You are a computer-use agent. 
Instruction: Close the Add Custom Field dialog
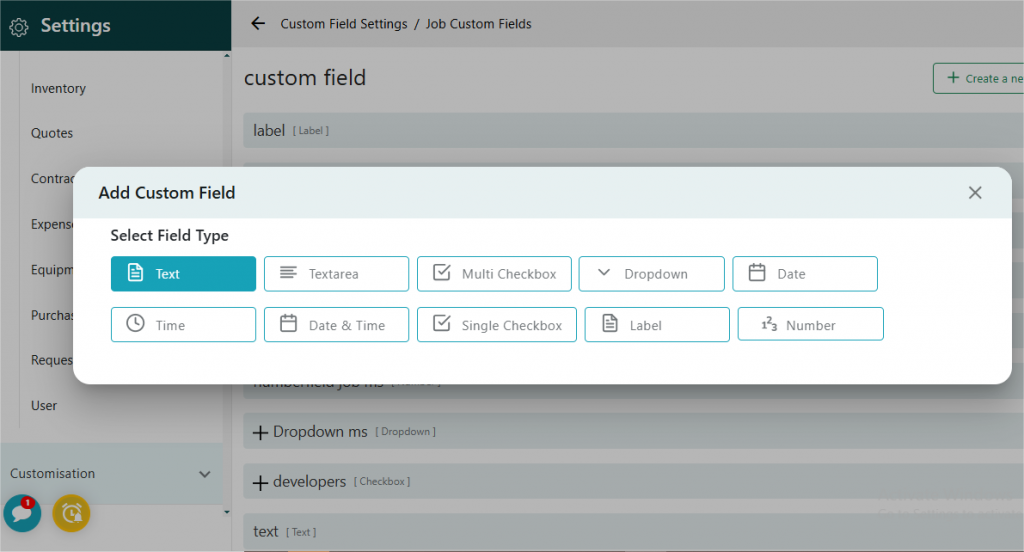975,193
